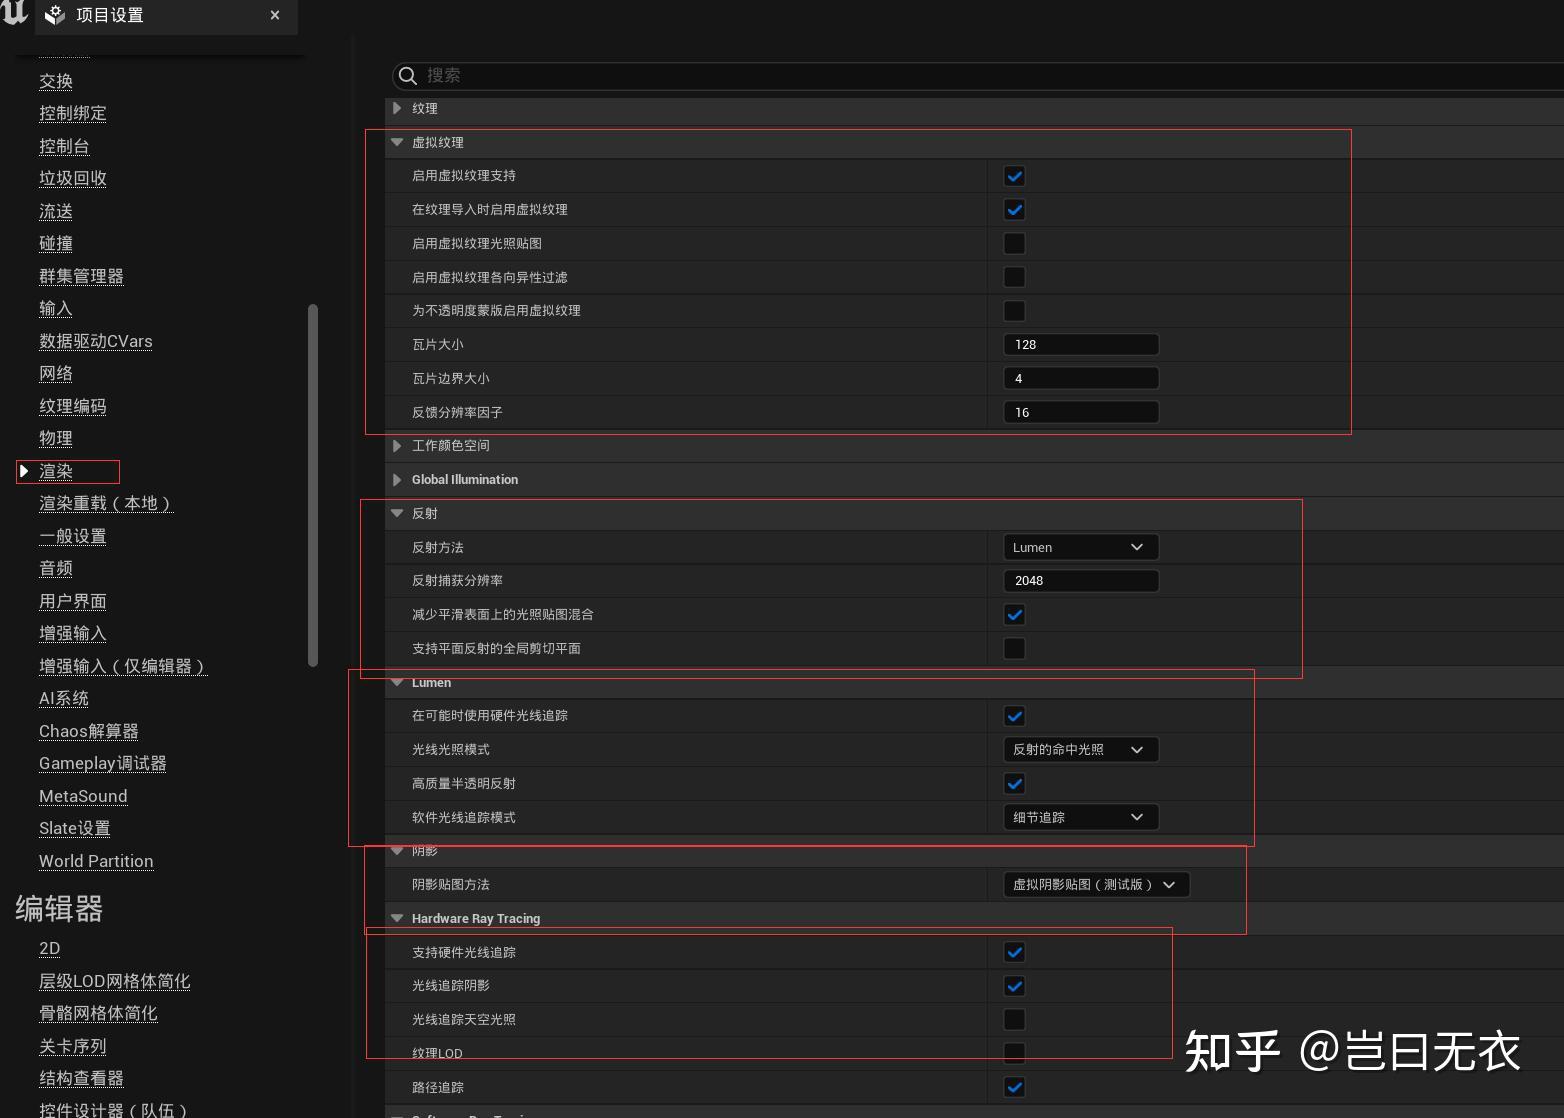The width and height of the screenshot is (1564, 1118).
Task: Click the Unreal Engine logo icon
Action: 15,15
